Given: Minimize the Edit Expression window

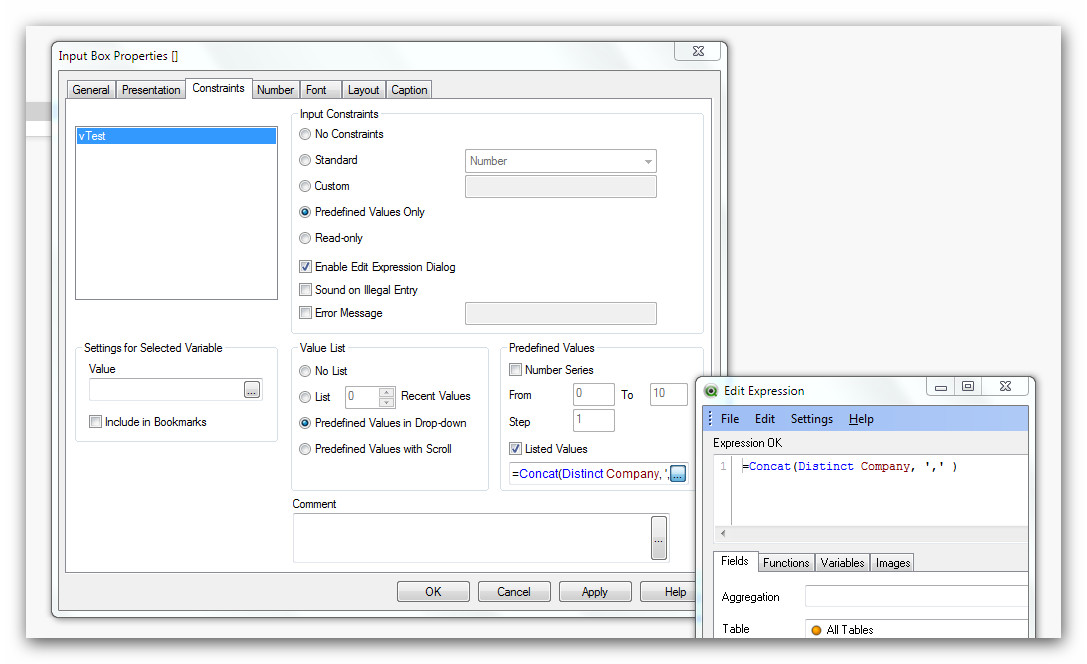Looking at the screenshot, I should click(x=941, y=387).
